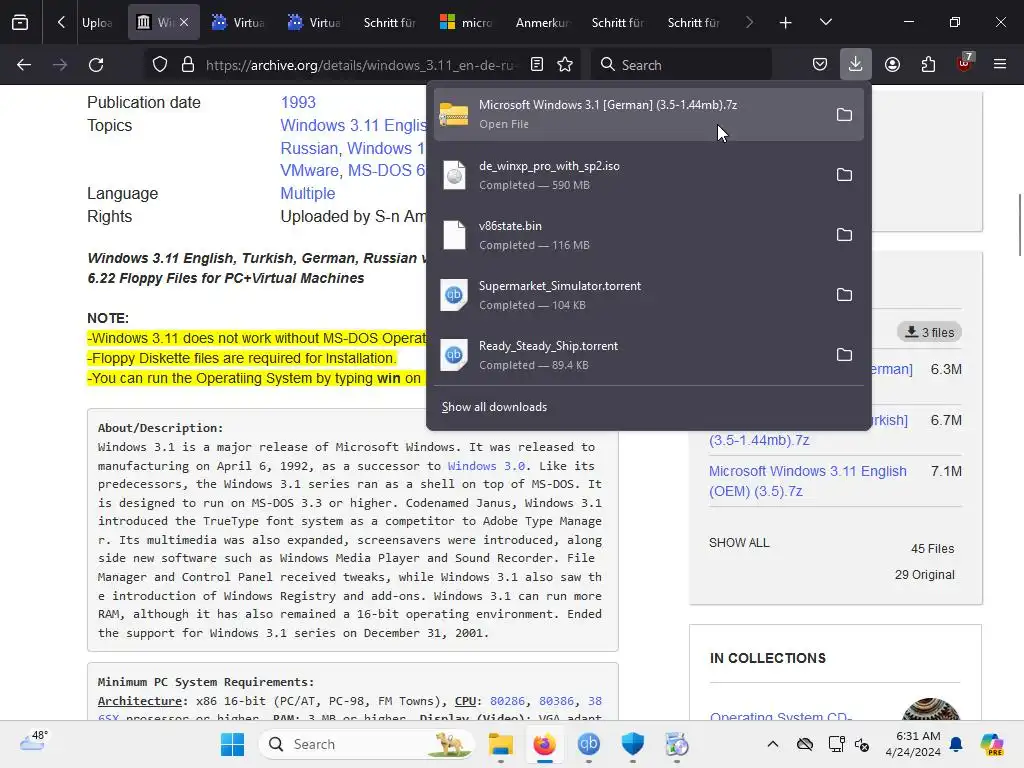Show de_winxp_pro_with_sp2.iso in folder
1024x768 pixels.
[844, 175]
